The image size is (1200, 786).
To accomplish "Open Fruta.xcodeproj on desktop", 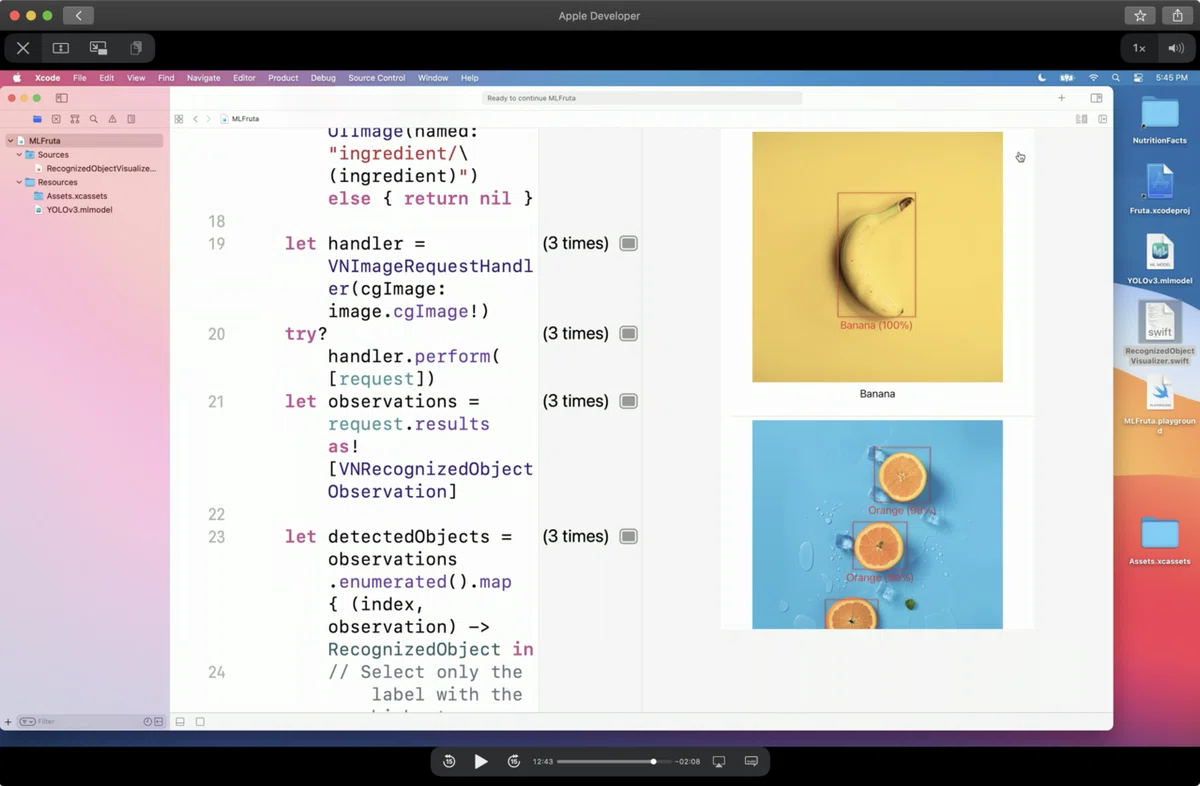I will coord(1160,190).
